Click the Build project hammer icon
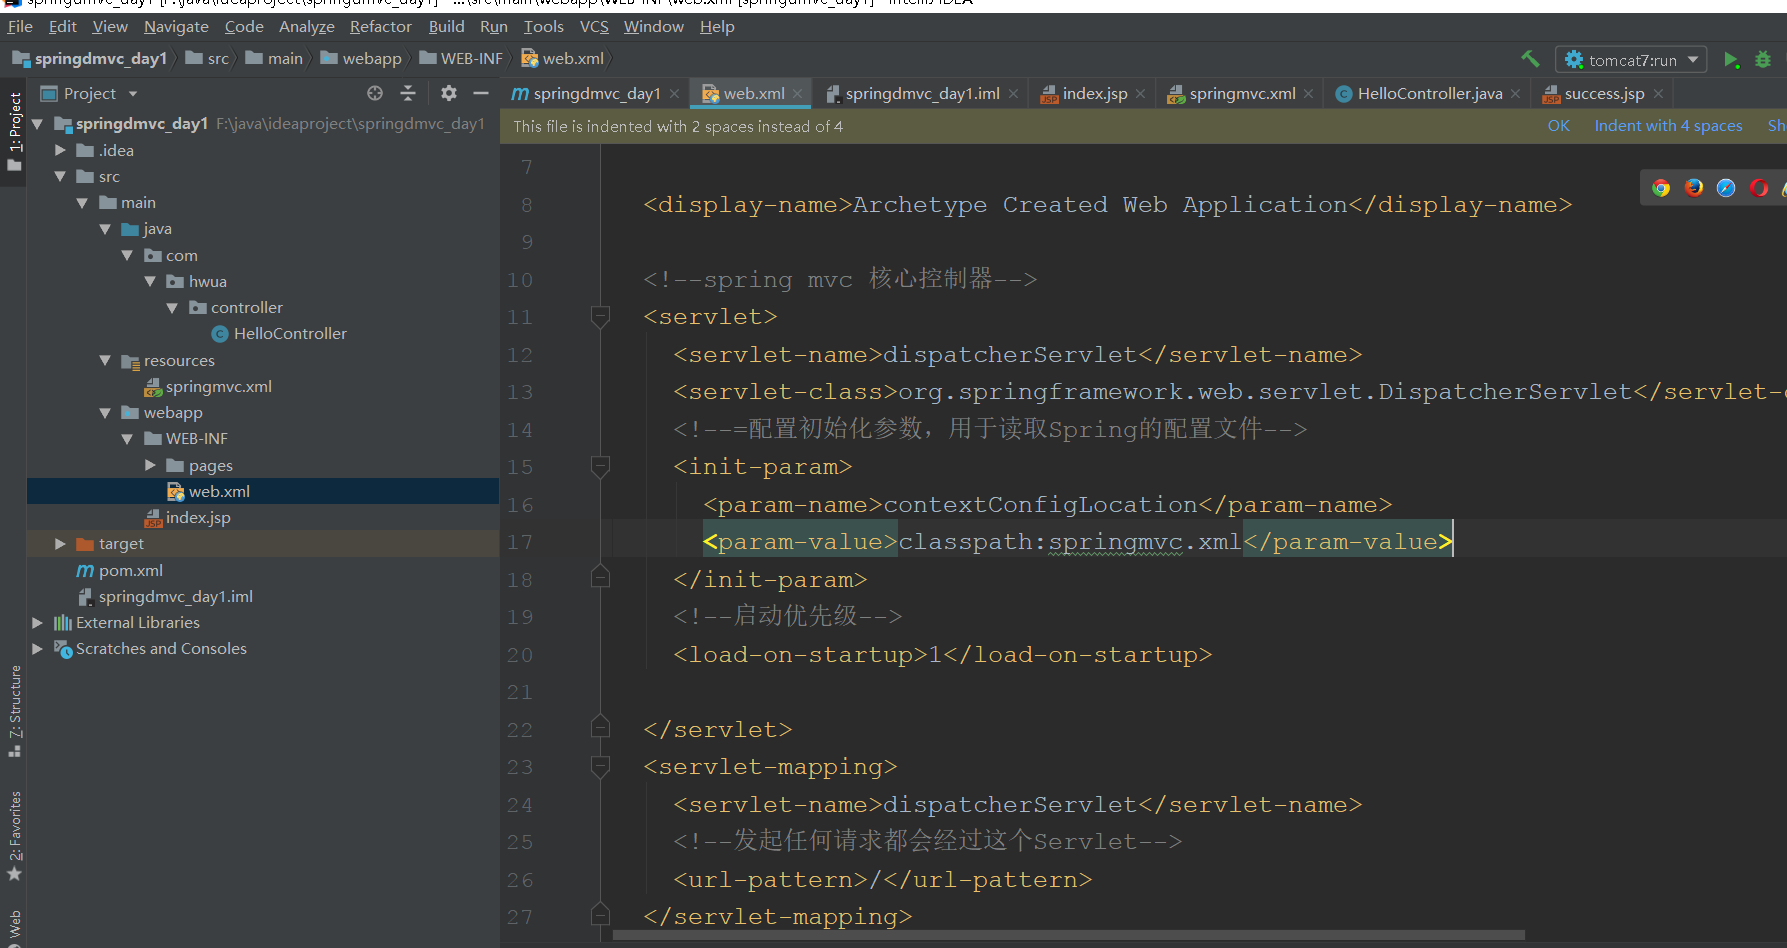Viewport: 1787px width, 948px height. point(1530,59)
